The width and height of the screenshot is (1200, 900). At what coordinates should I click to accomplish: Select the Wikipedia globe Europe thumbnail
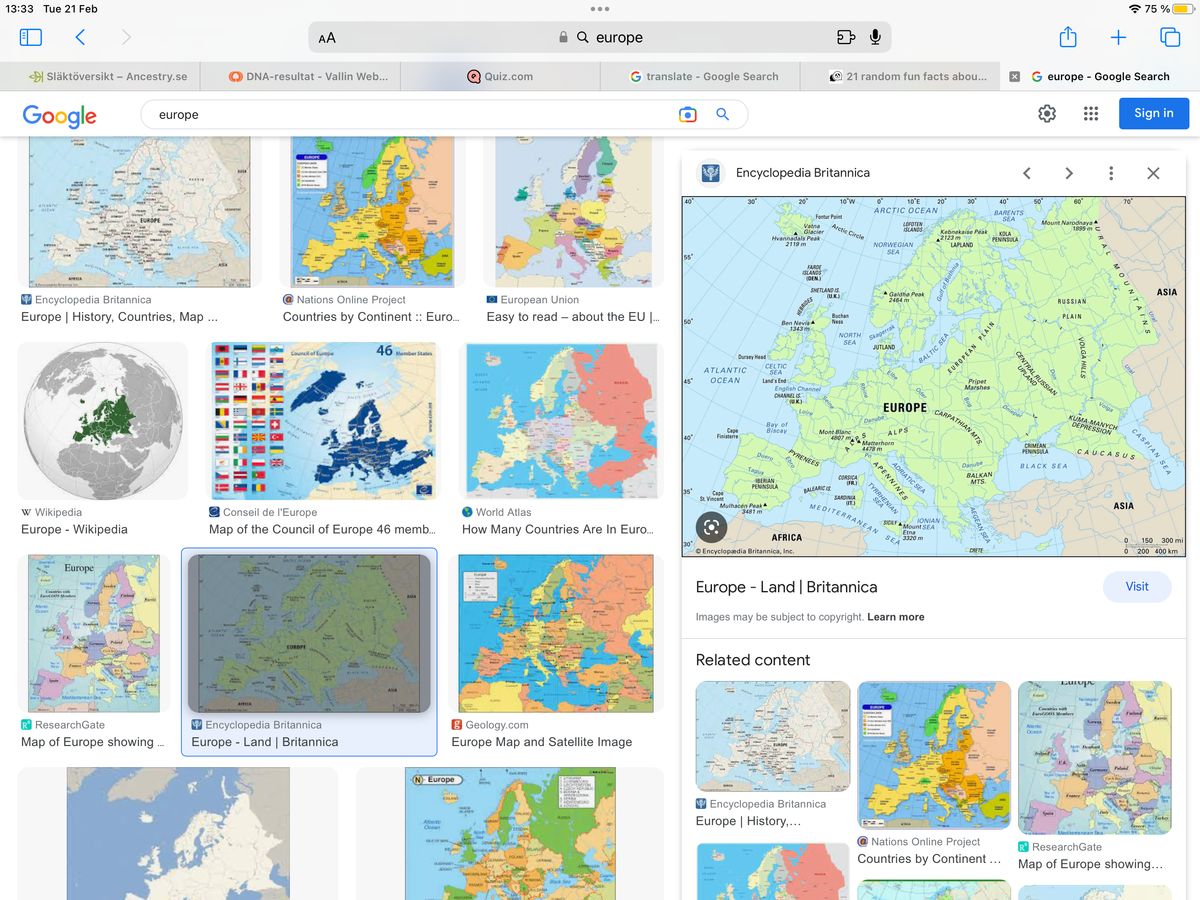[x=103, y=420]
